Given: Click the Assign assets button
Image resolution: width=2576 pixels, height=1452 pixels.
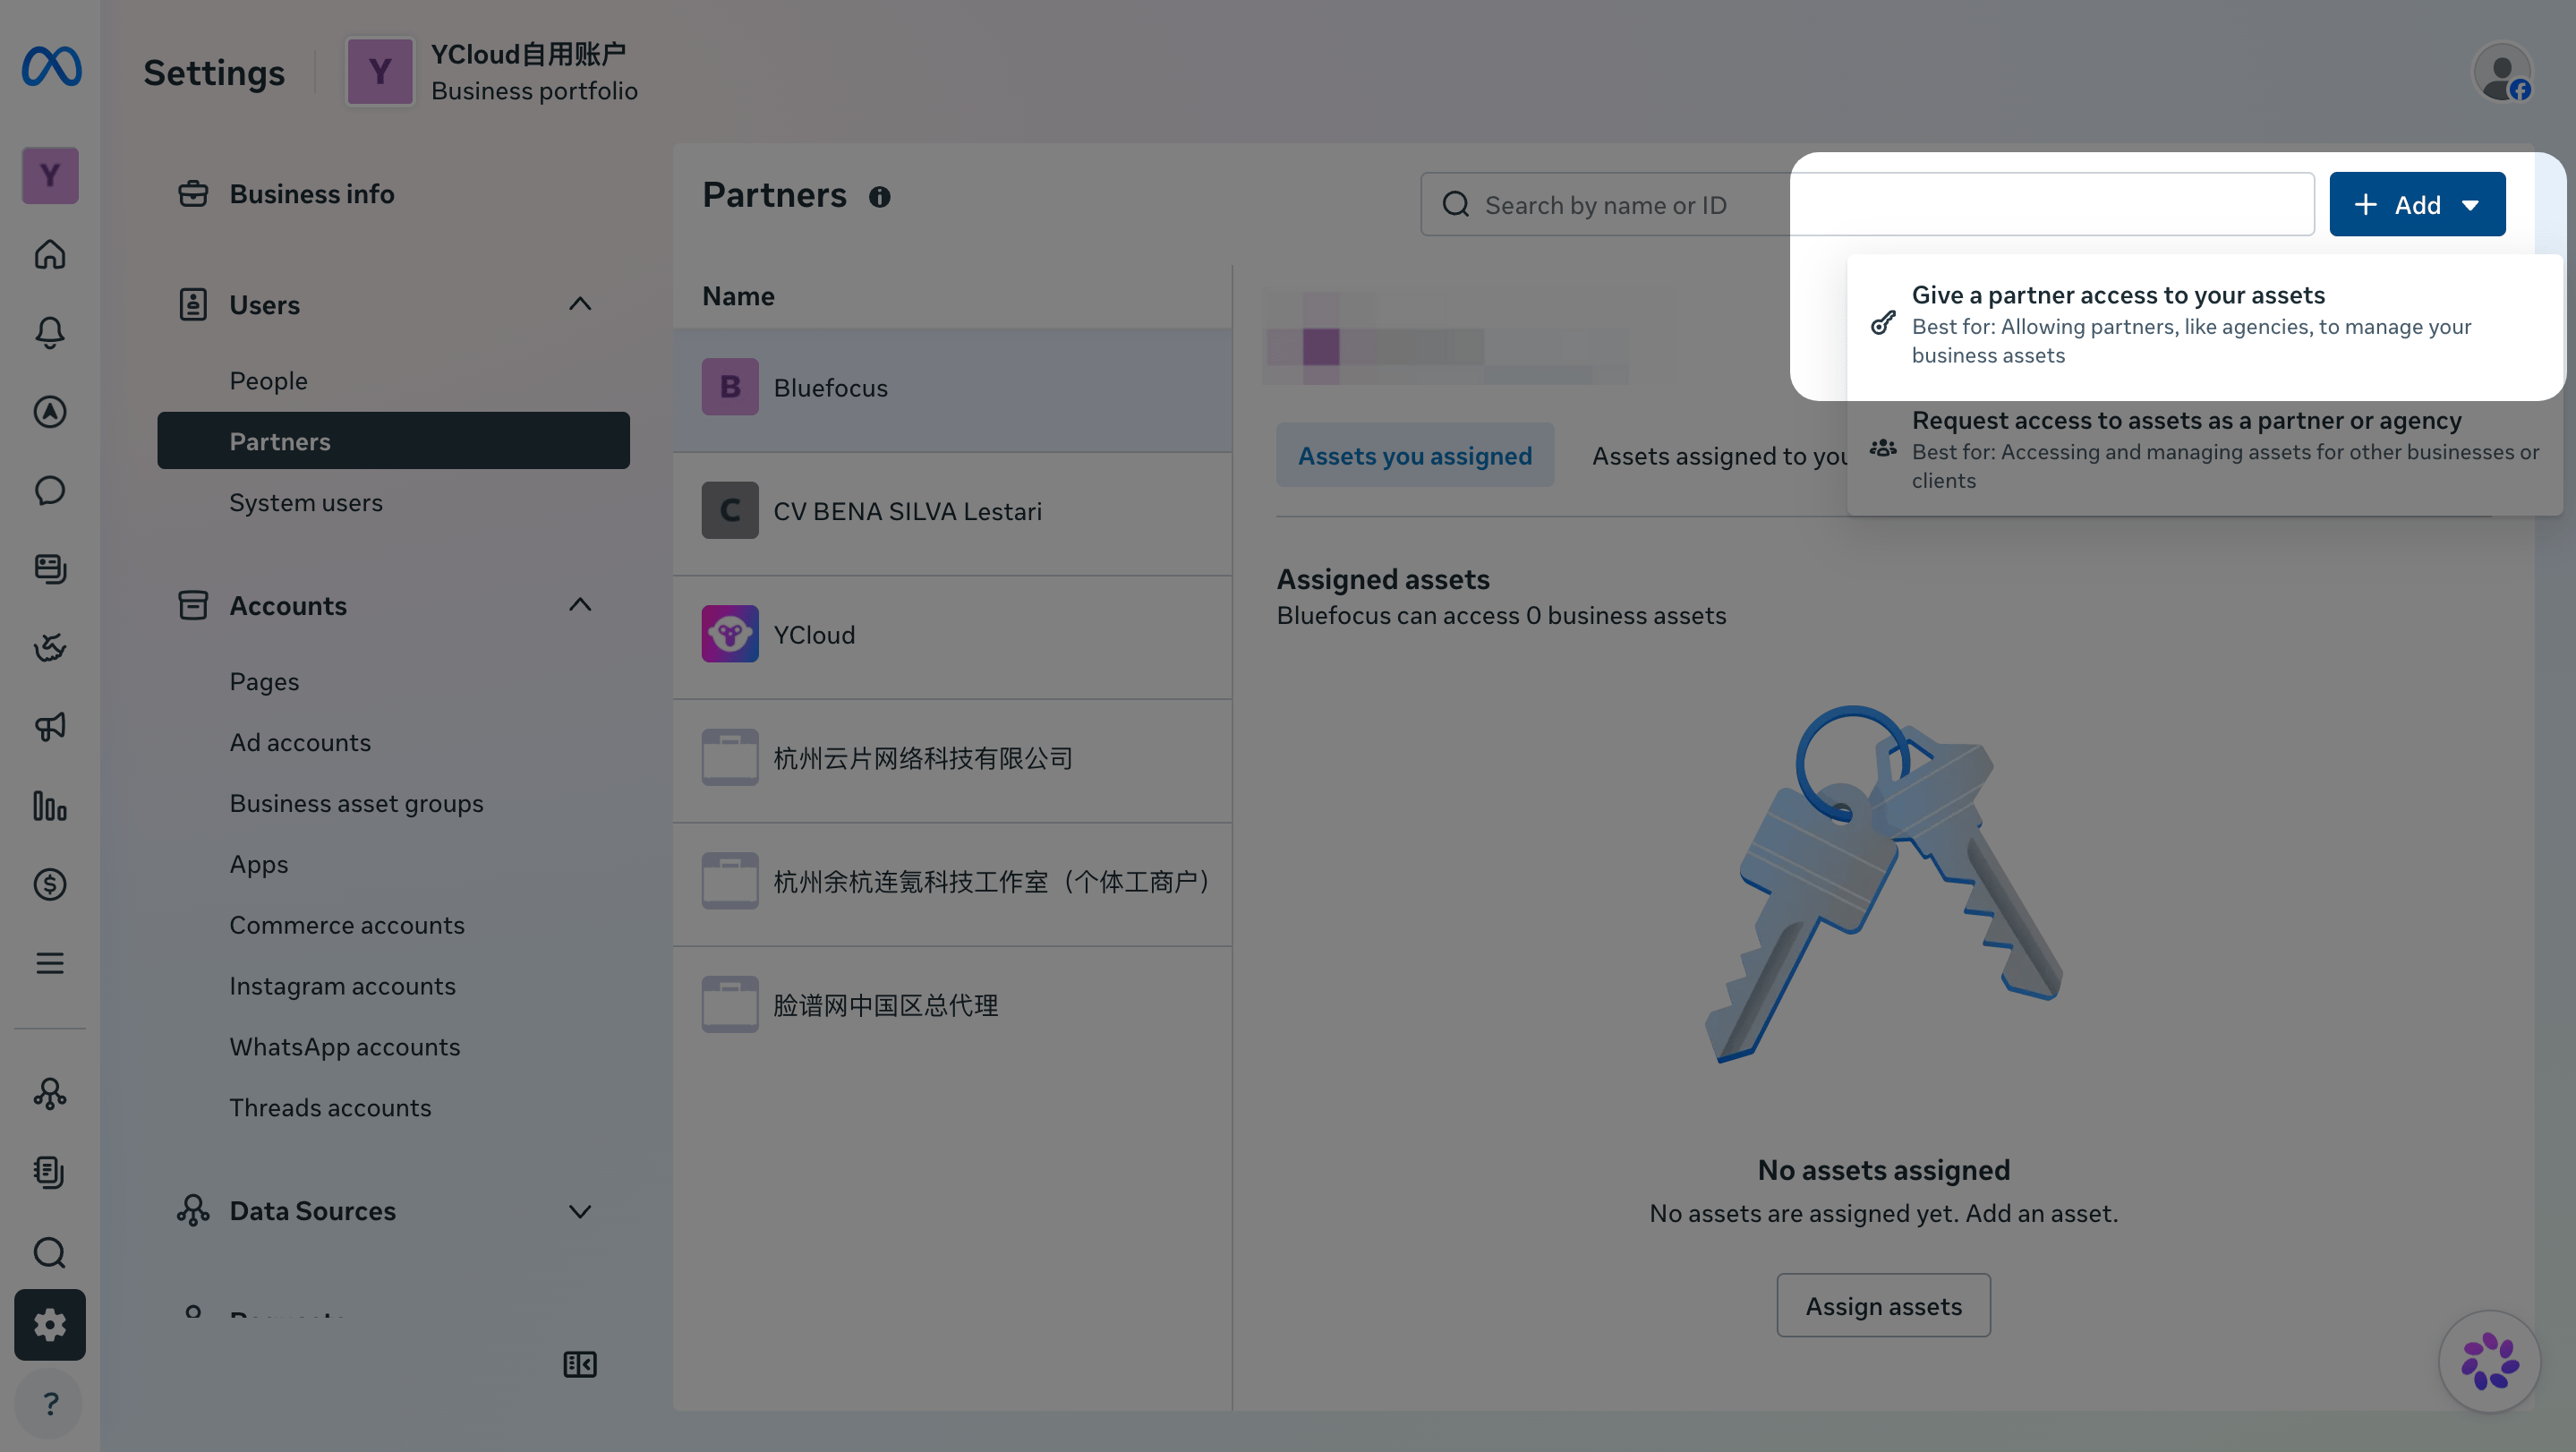Looking at the screenshot, I should click(x=1883, y=1305).
